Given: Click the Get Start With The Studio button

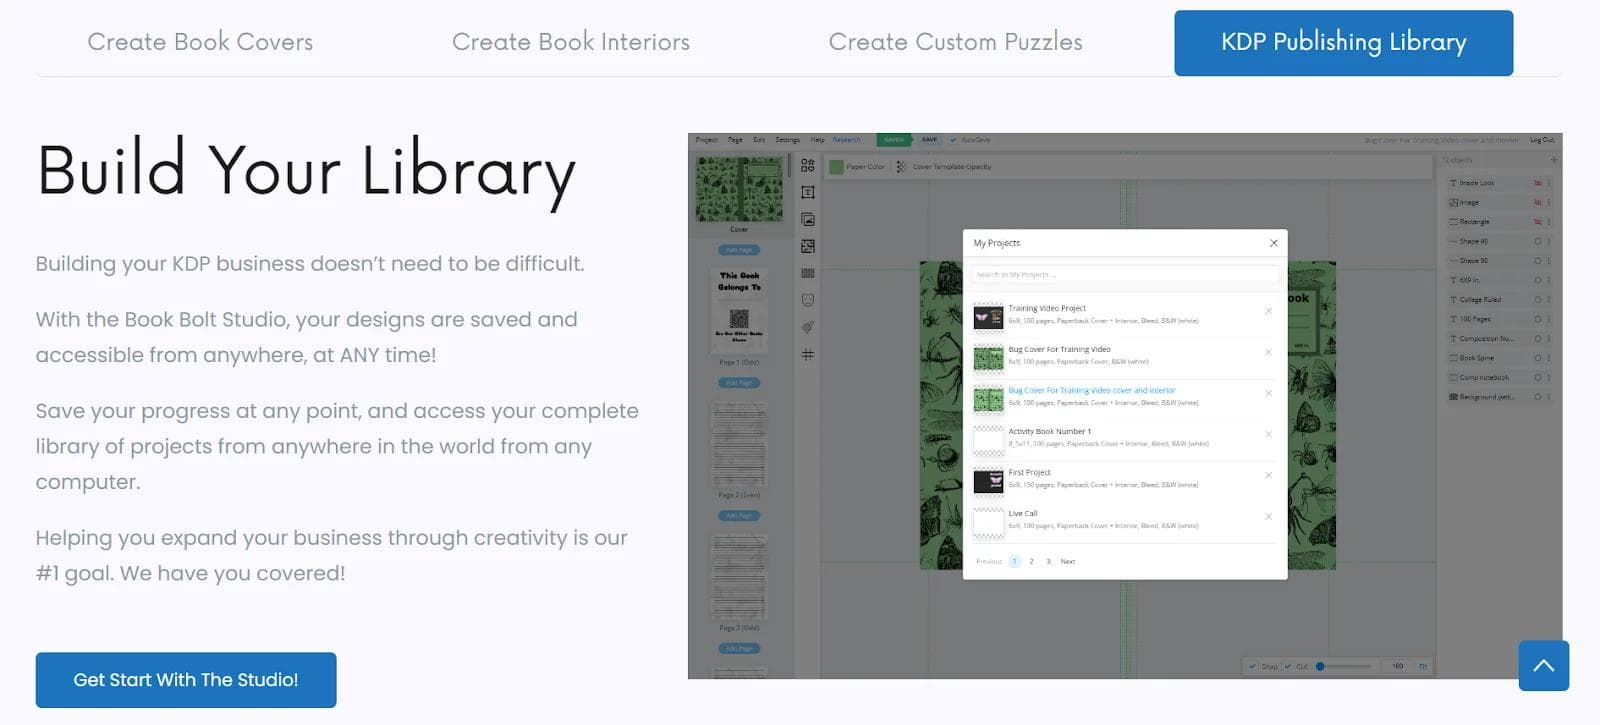Looking at the screenshot, I should coord(186,680).
